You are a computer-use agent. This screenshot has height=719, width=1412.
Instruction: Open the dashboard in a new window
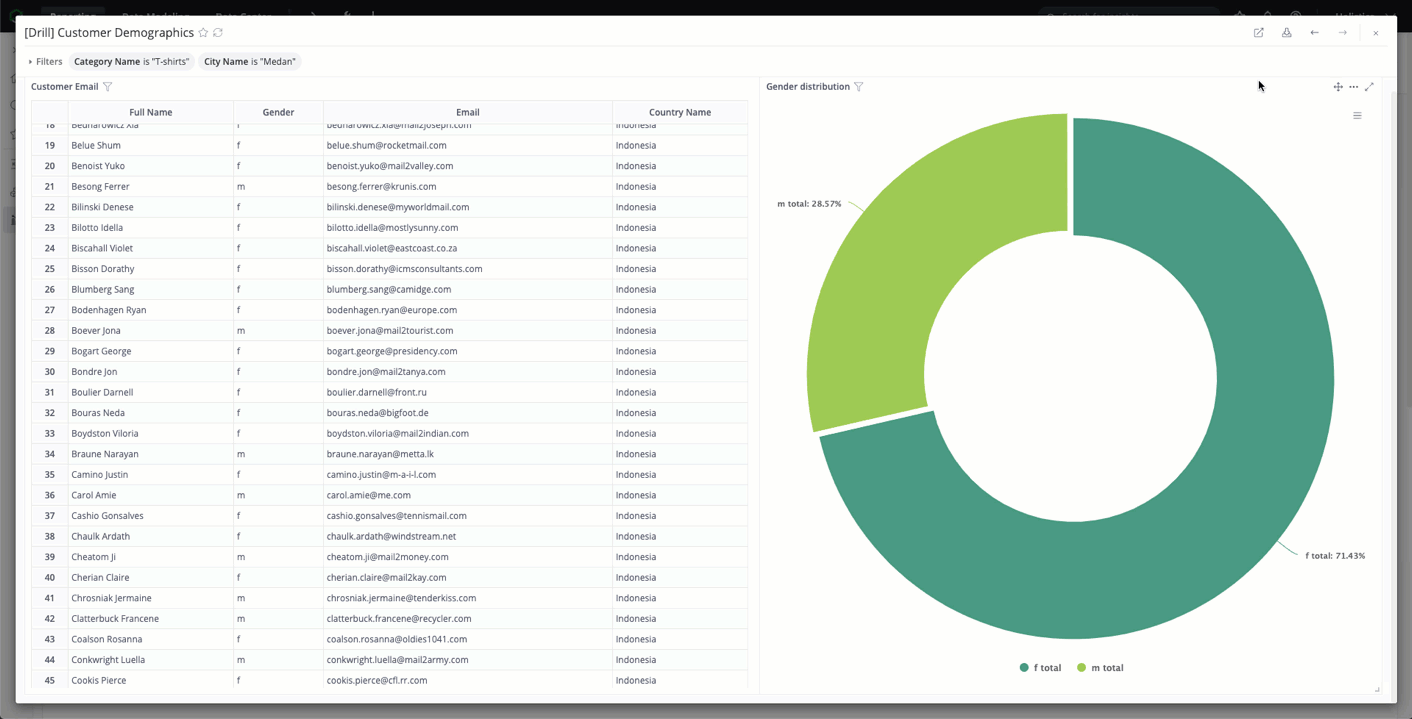[x=1258, y=33]
